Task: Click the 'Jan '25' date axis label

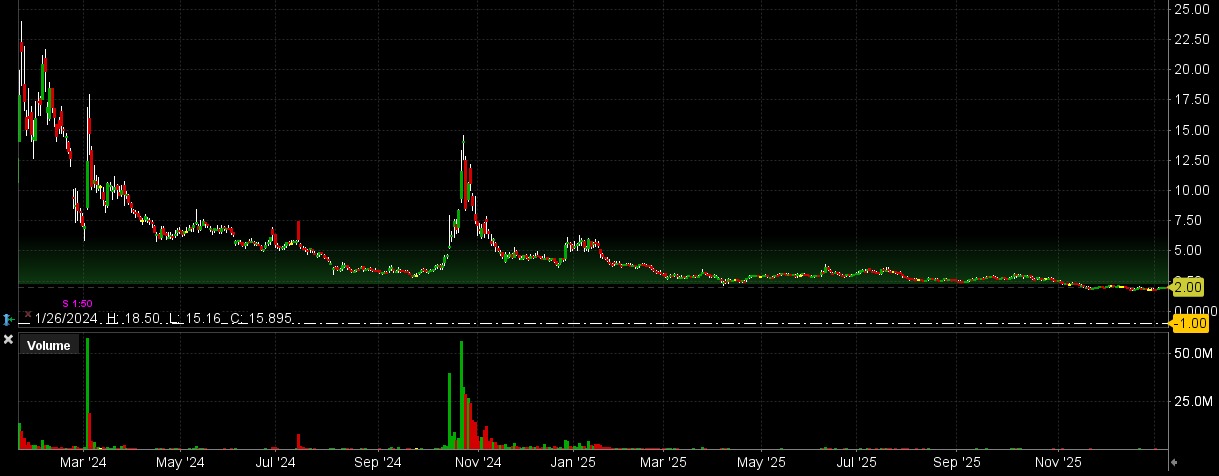Action: tap(574, 463)
